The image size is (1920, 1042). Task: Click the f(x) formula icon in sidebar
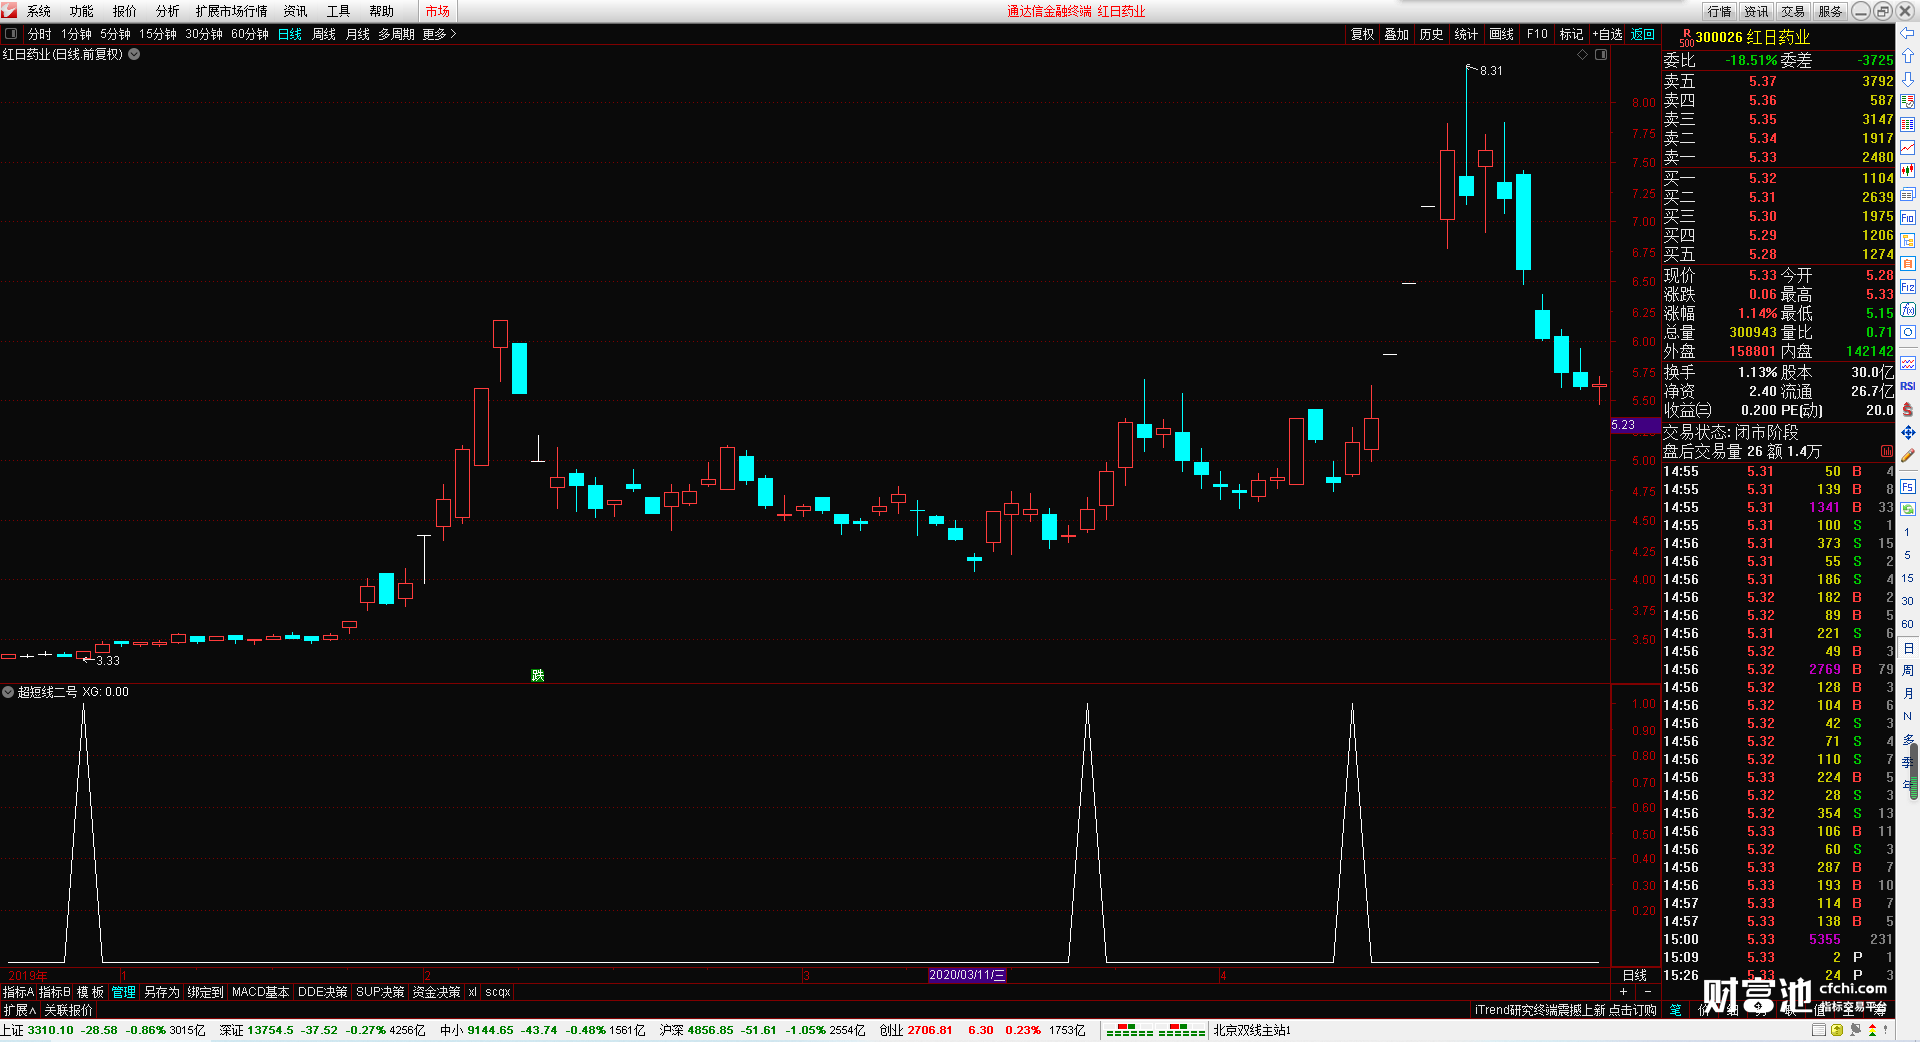(x=1908, y=310)
